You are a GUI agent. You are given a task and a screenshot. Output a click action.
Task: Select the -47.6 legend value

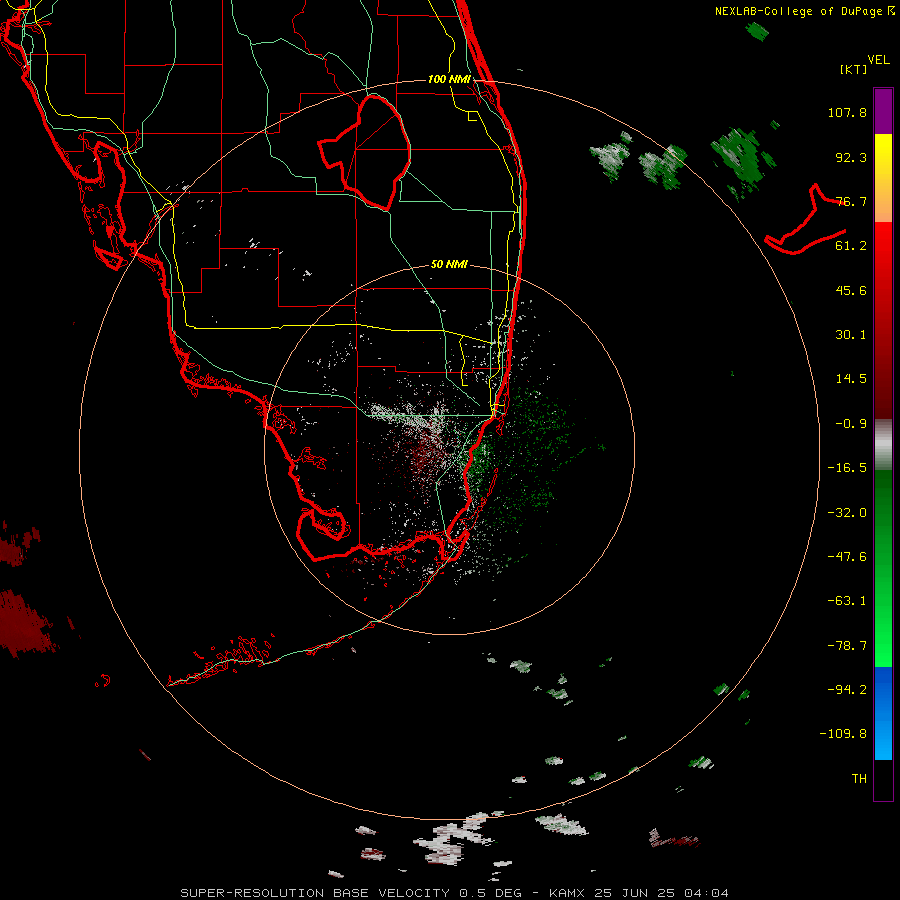coord(847,557)
